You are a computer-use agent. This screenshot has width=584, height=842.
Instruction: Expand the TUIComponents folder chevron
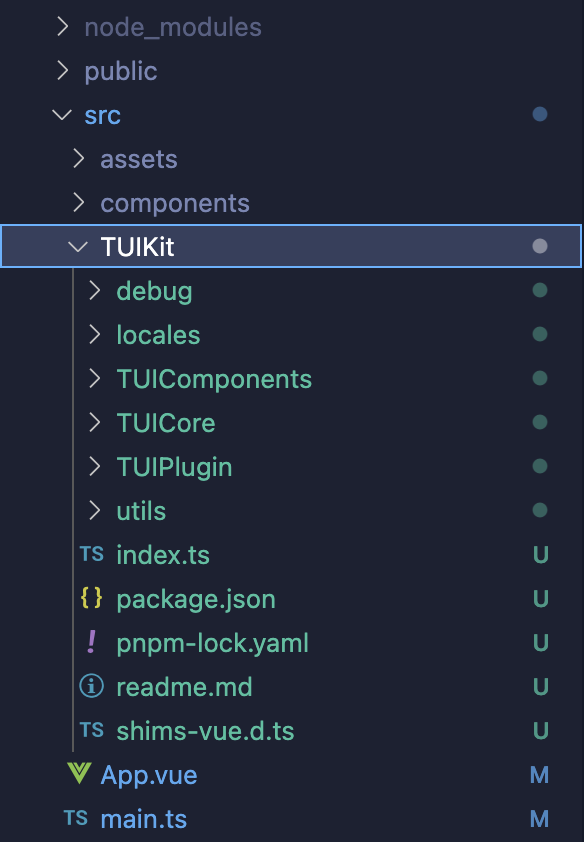(x=94, y=379)
